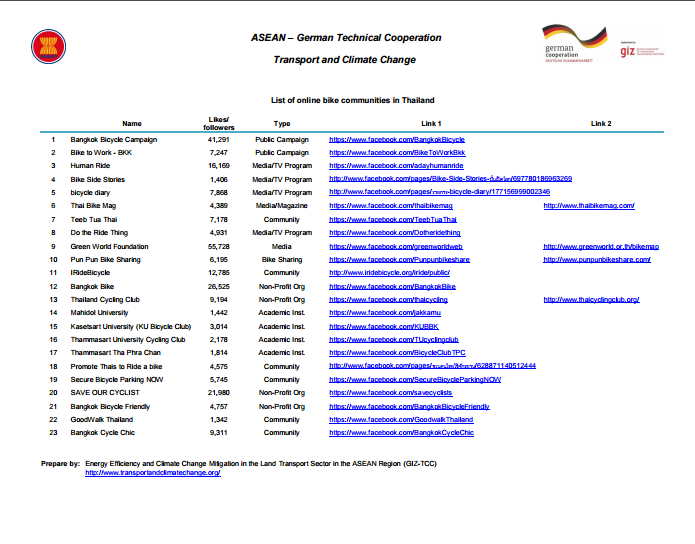
Task: Open the BikeToWorkBkk Facebook link
Action: coord(397,153)
